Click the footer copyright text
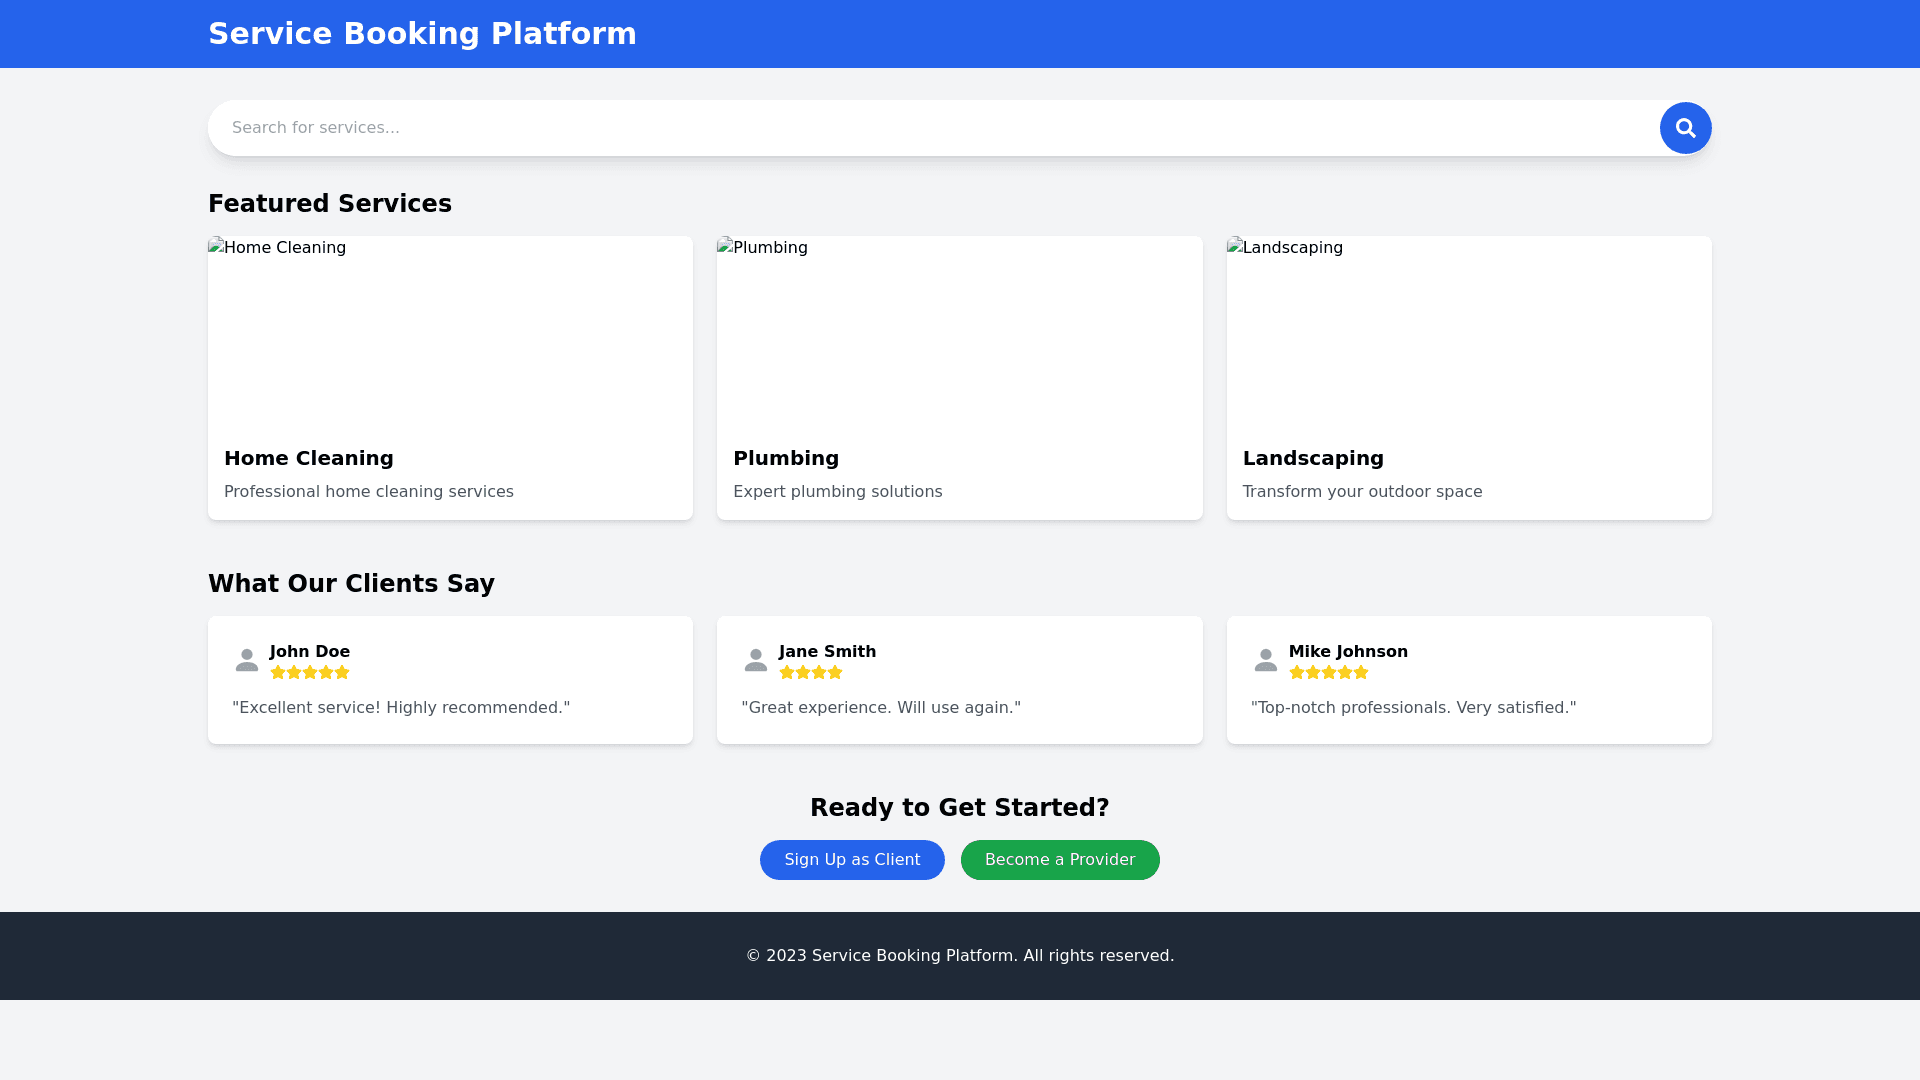The width and height of the screenshot is (1920, 1080). [959, 956]
